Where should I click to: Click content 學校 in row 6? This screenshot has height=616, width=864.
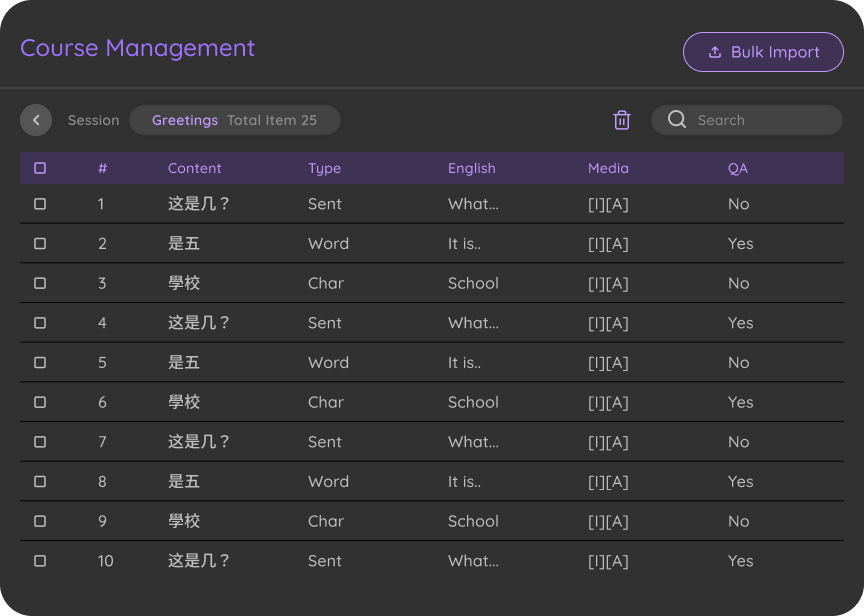tap(183, 402)
